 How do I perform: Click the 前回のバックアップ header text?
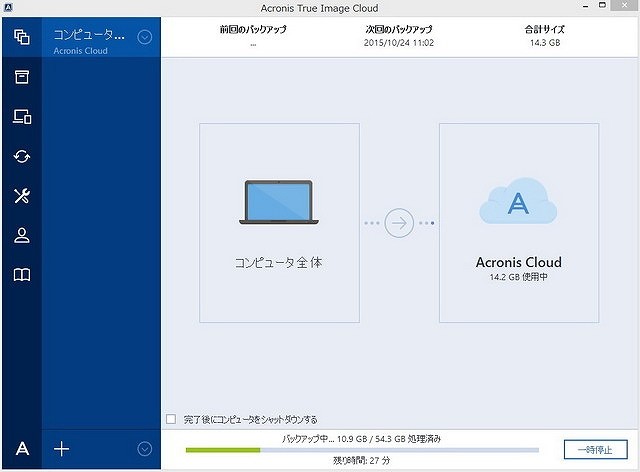tap(253, 29)
